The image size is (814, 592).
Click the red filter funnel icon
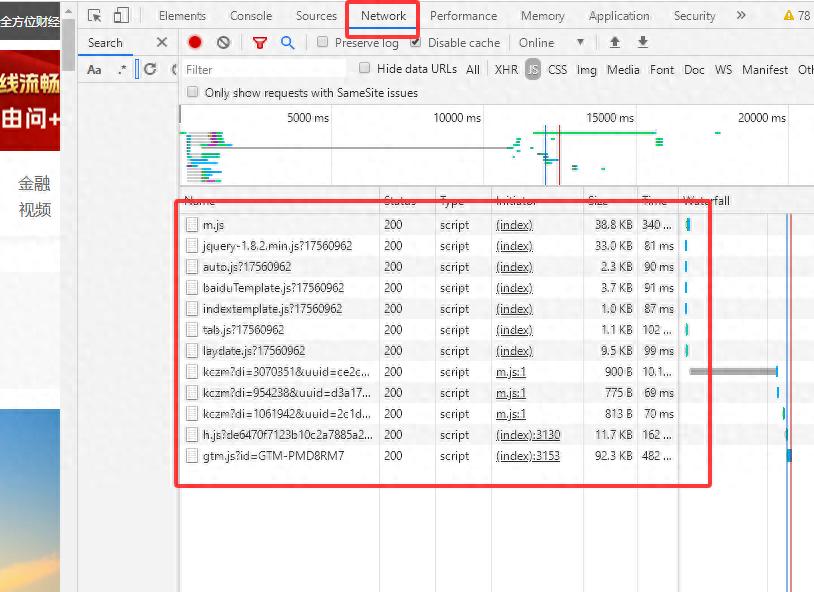pyautogui.click(x=260, y=42)
